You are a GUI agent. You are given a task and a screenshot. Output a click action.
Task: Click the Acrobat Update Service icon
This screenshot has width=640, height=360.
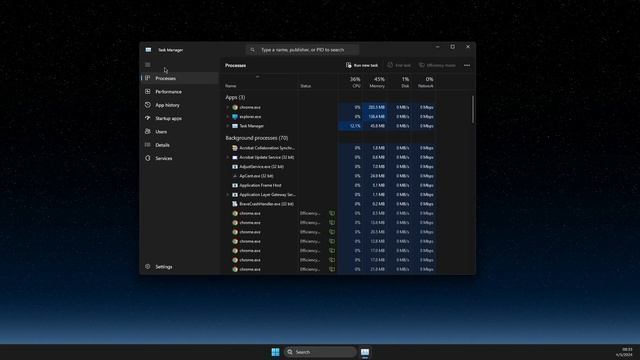tap(235, 157)
